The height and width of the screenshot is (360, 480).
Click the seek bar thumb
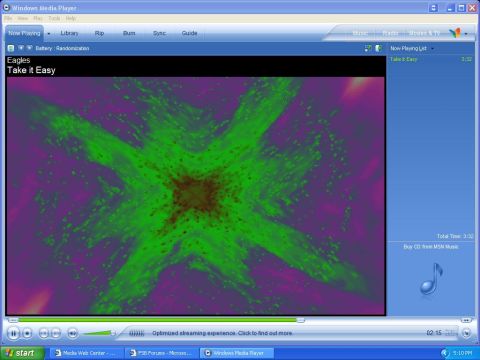(301, 320)
